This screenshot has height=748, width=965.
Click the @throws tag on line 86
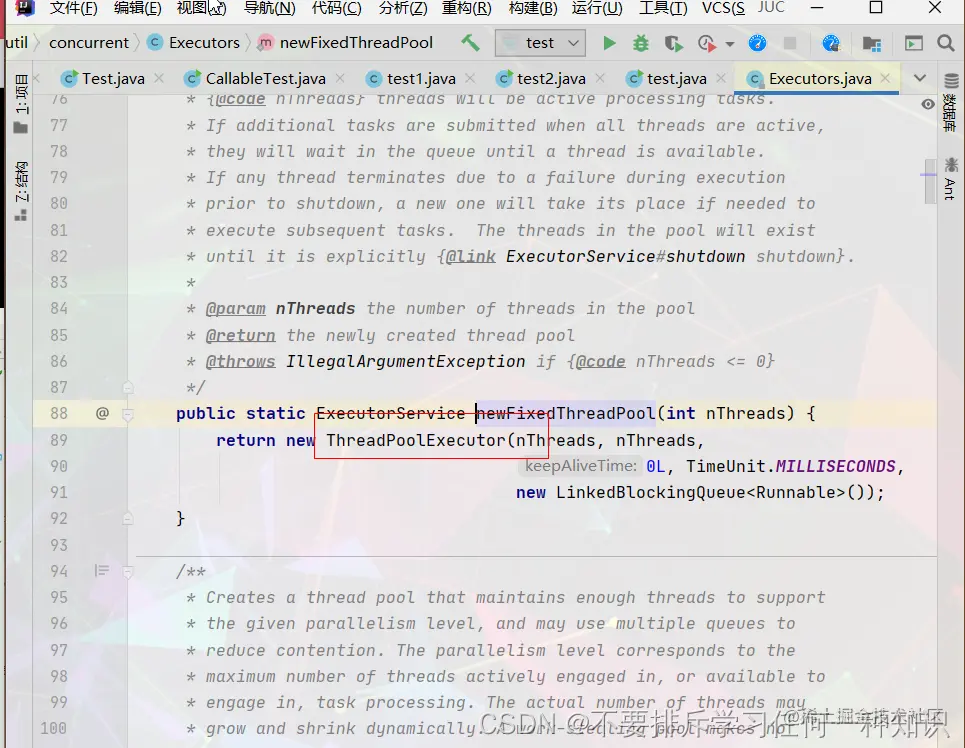pos(240,361)
